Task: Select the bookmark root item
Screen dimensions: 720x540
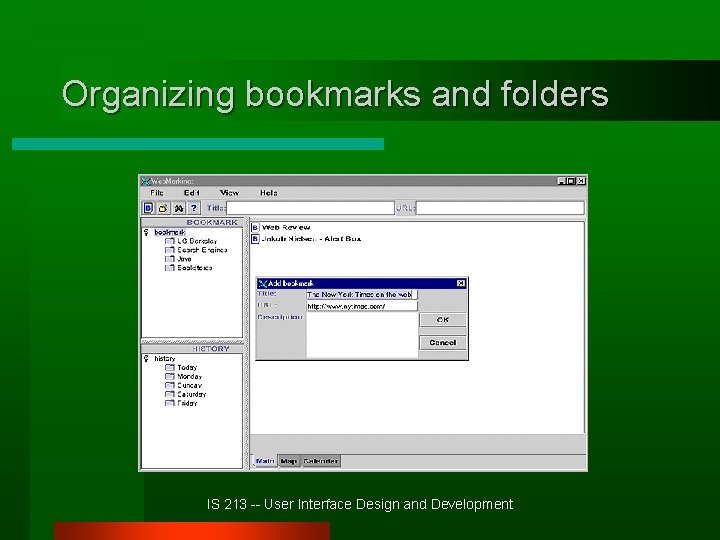Action: (x=170, y=232)
